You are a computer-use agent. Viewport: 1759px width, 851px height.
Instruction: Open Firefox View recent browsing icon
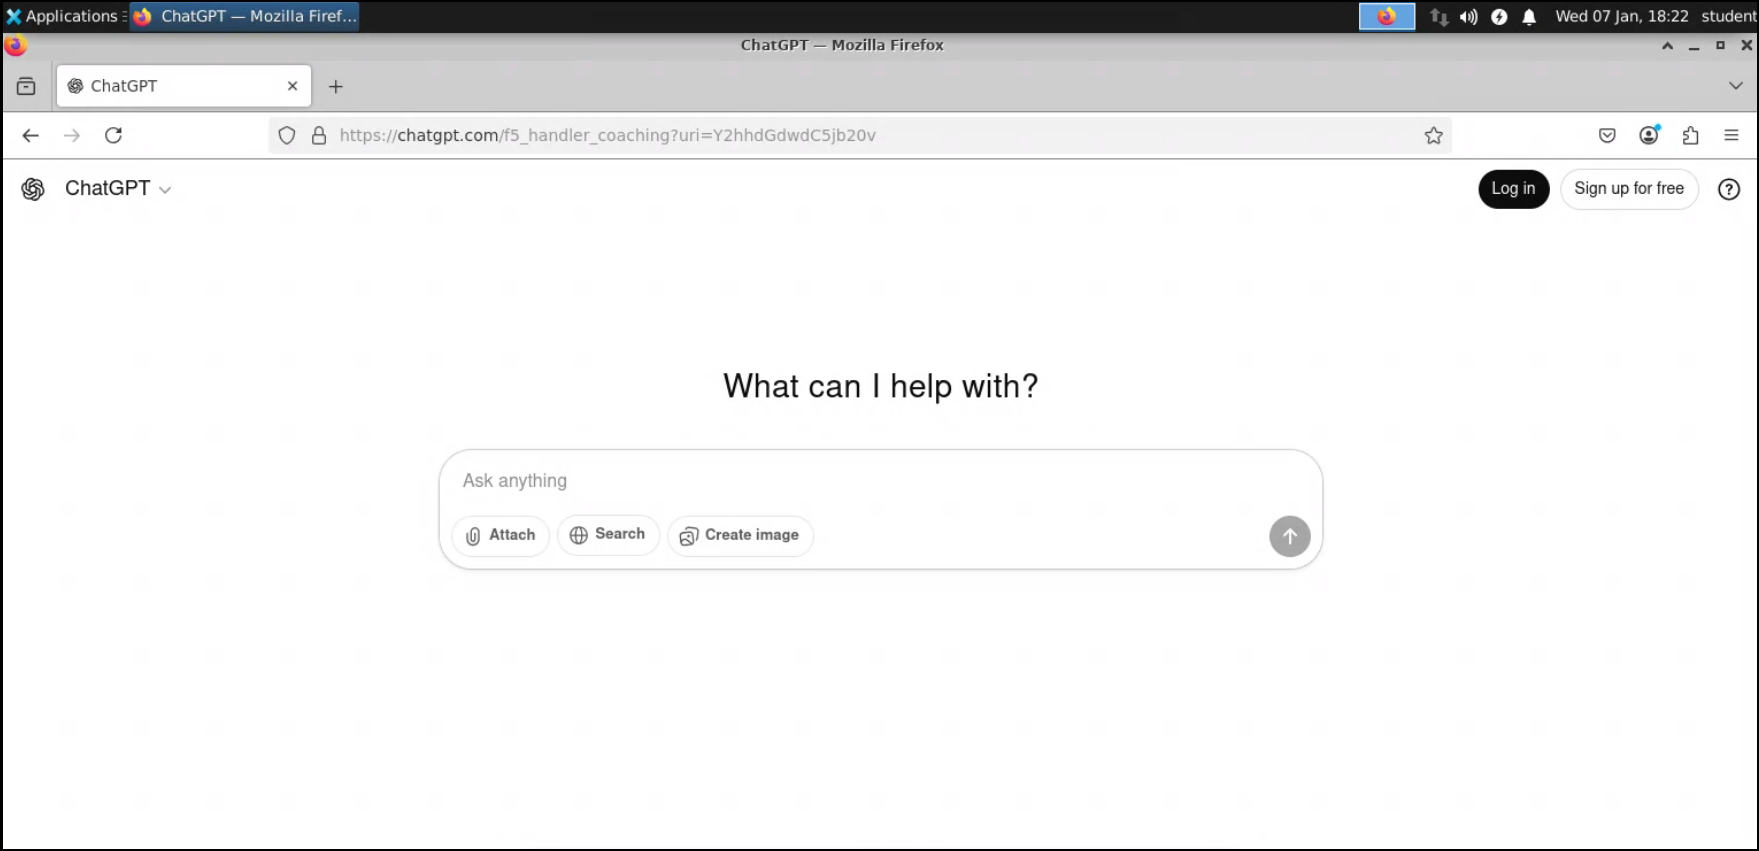26,86
